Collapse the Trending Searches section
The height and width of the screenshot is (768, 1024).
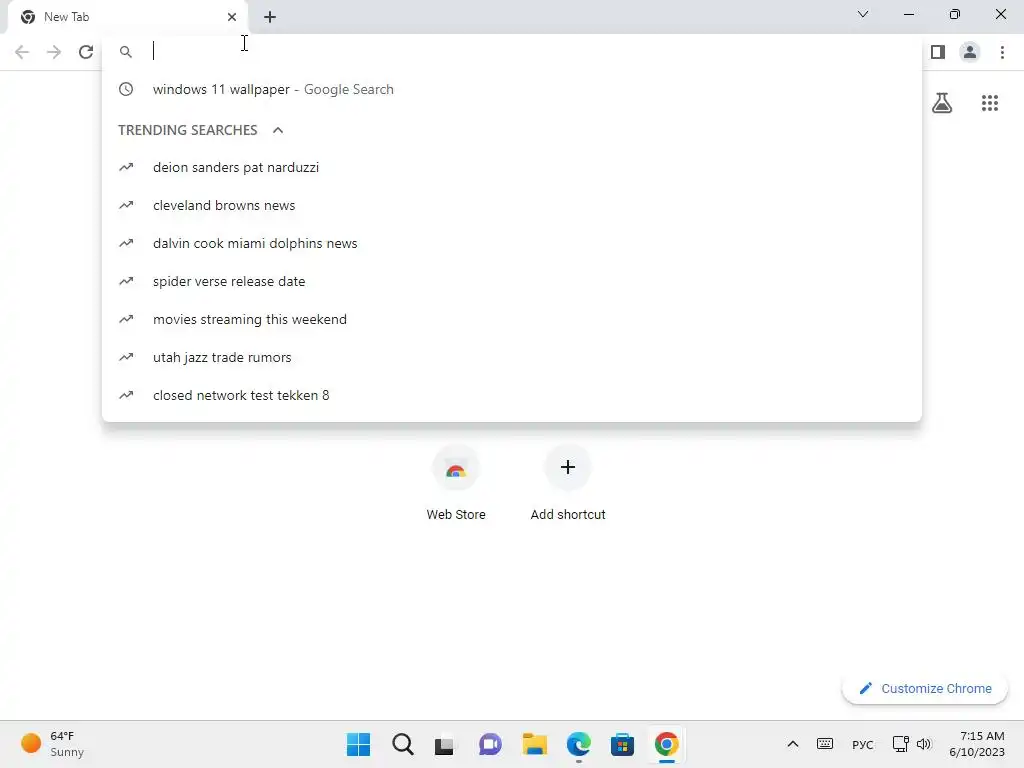pos(278,130)
